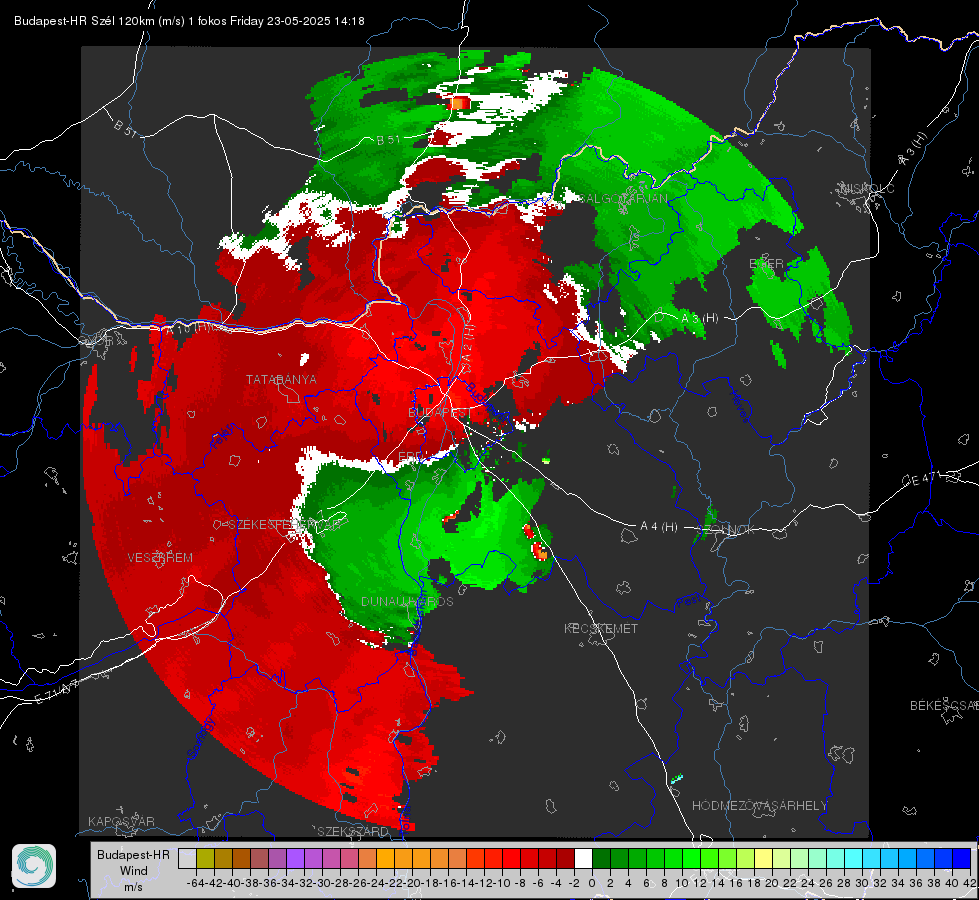
Task: Click the VESZPREM city label
Action: coord(160,557)
